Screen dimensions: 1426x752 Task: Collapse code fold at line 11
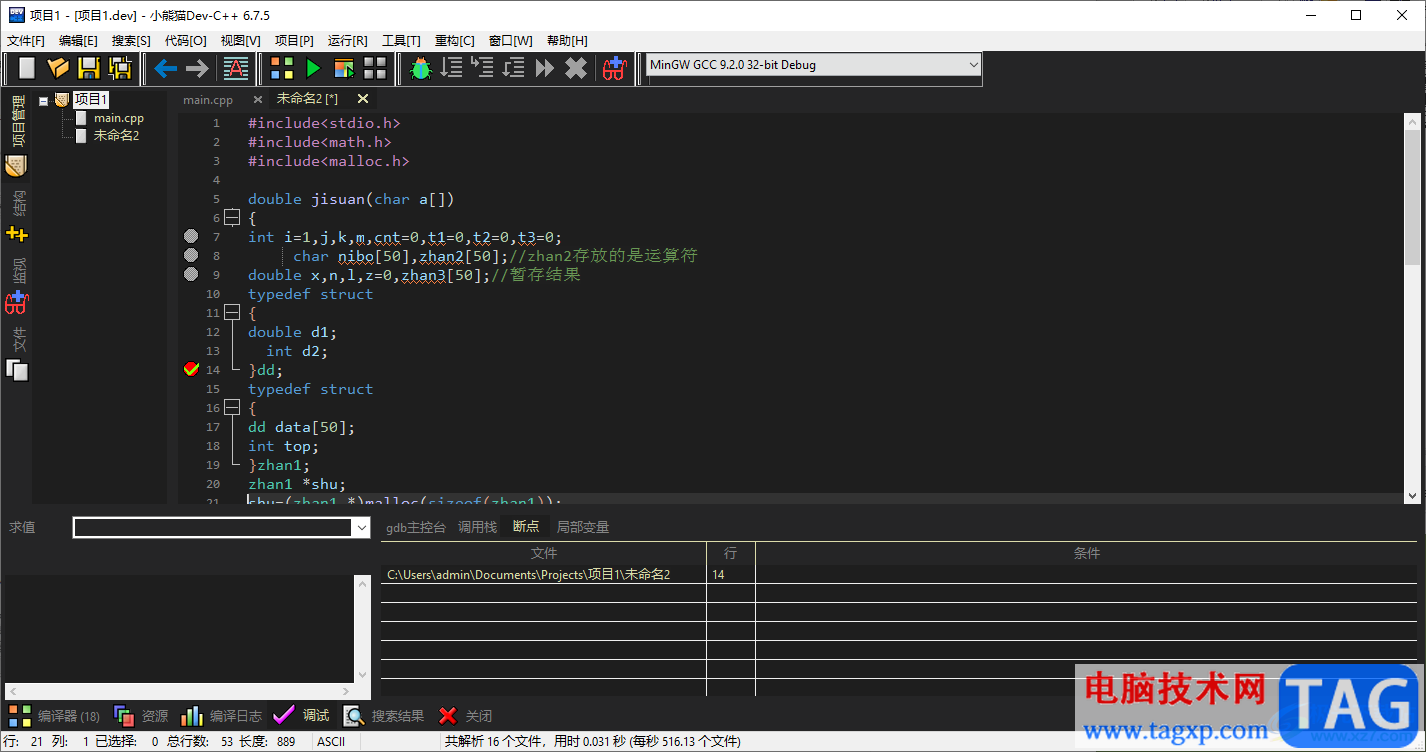click(x=232, y=313)
